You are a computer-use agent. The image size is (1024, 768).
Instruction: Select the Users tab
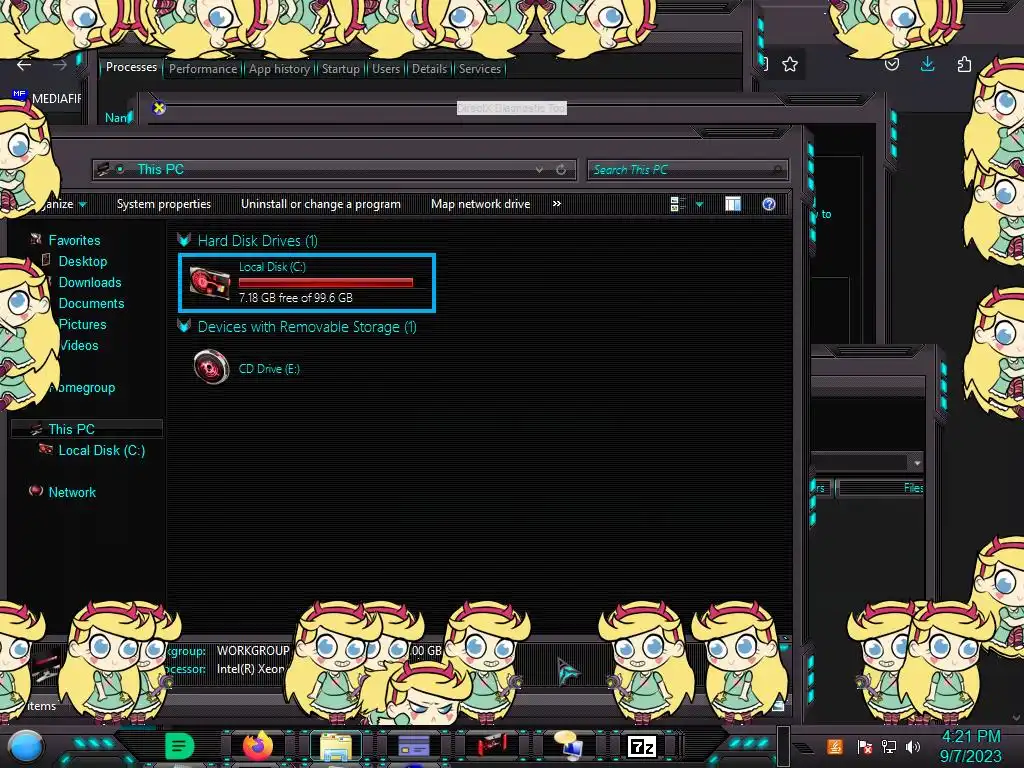pyautogui.click(x=386, y=69)
